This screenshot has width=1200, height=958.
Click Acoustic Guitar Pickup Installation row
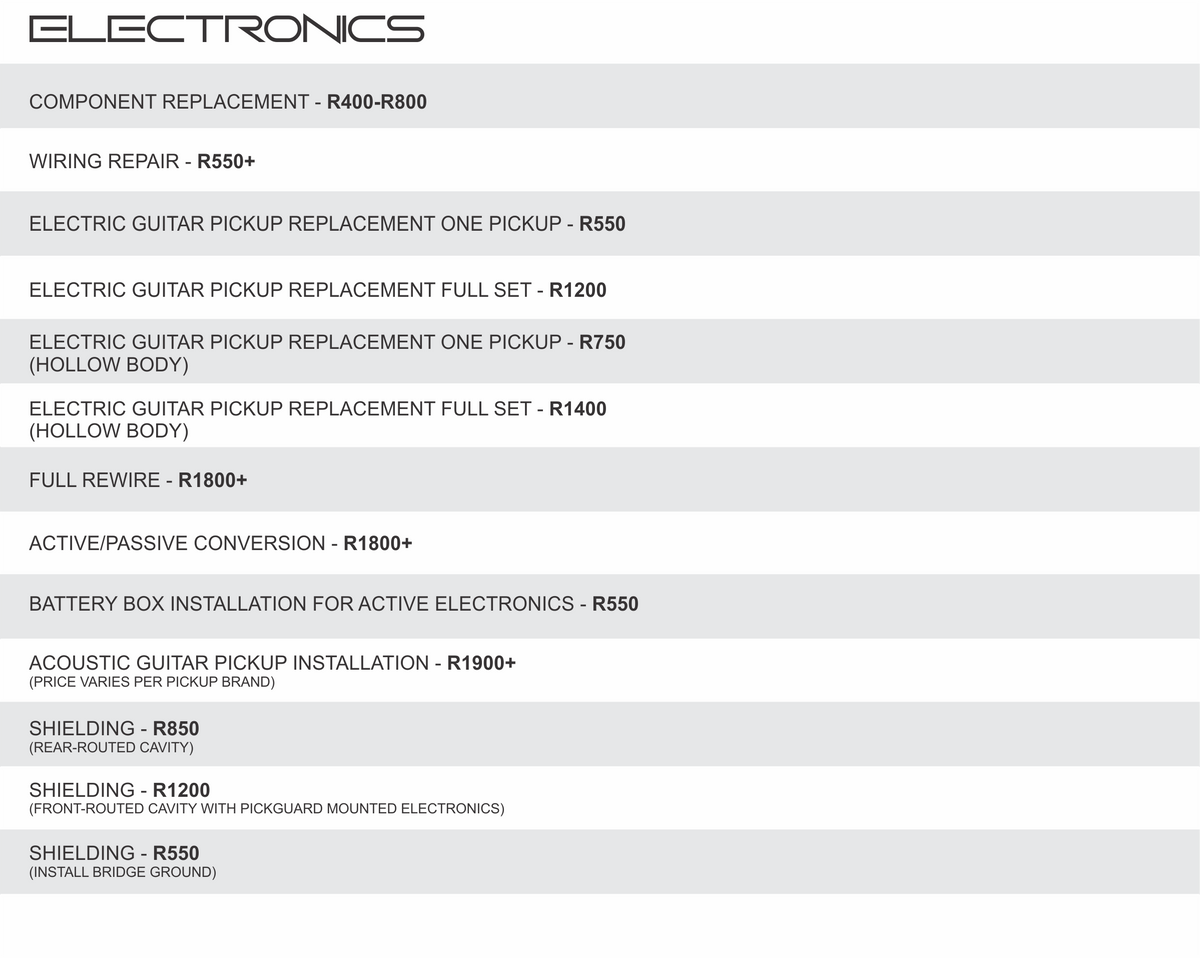point(600,670)
